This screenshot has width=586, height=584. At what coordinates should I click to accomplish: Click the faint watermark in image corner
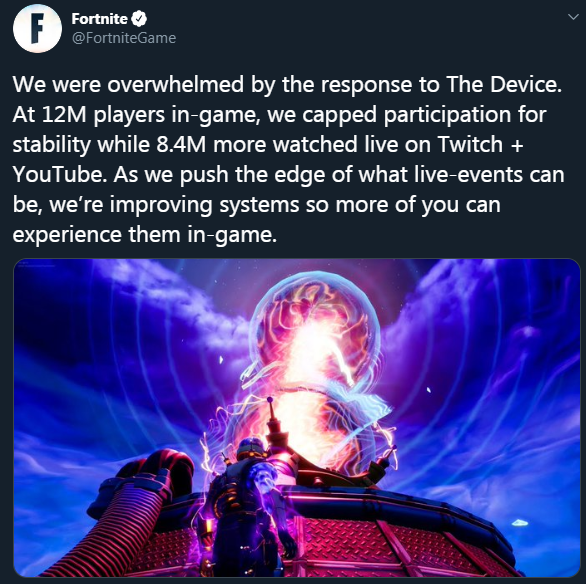36,265
